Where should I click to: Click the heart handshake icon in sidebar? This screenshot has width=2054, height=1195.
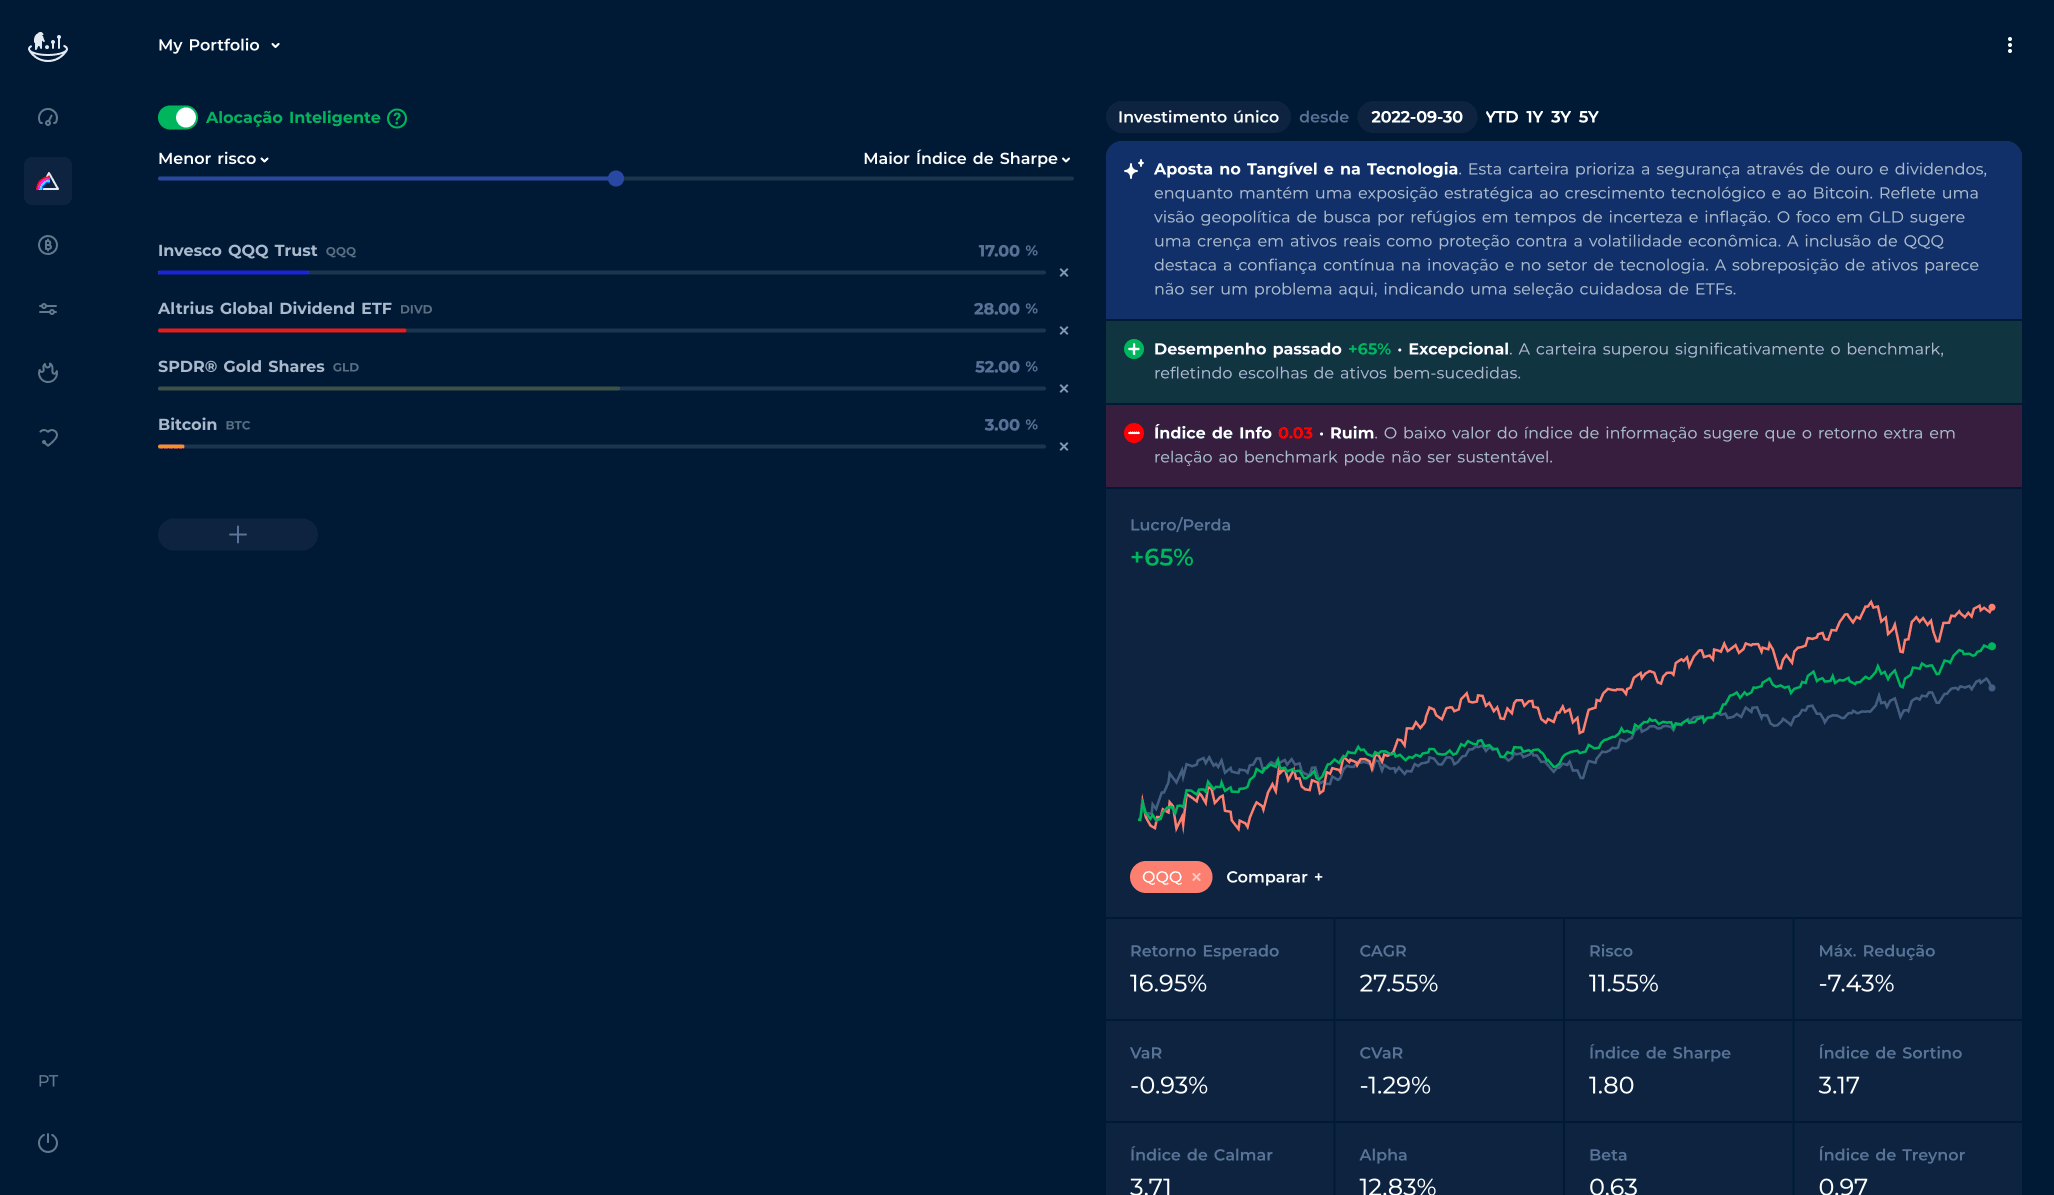[48, 437]
